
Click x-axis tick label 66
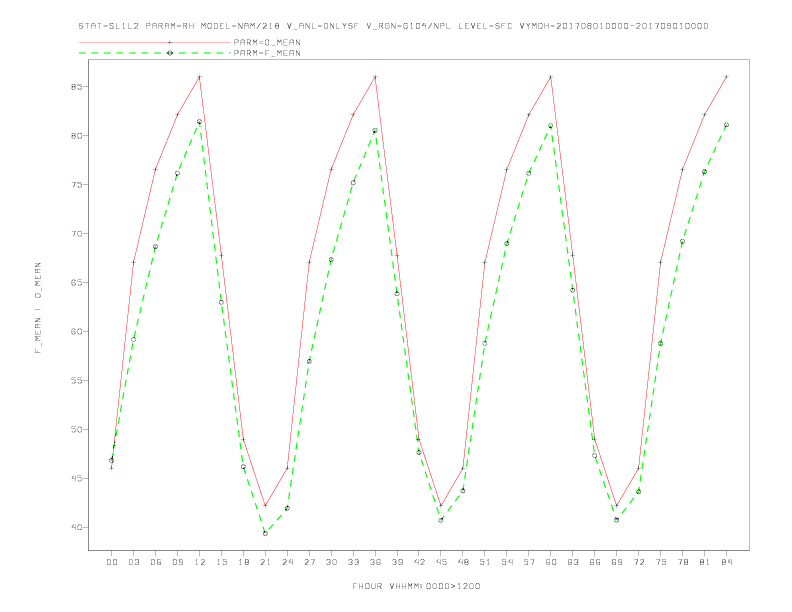coord(595,562)
